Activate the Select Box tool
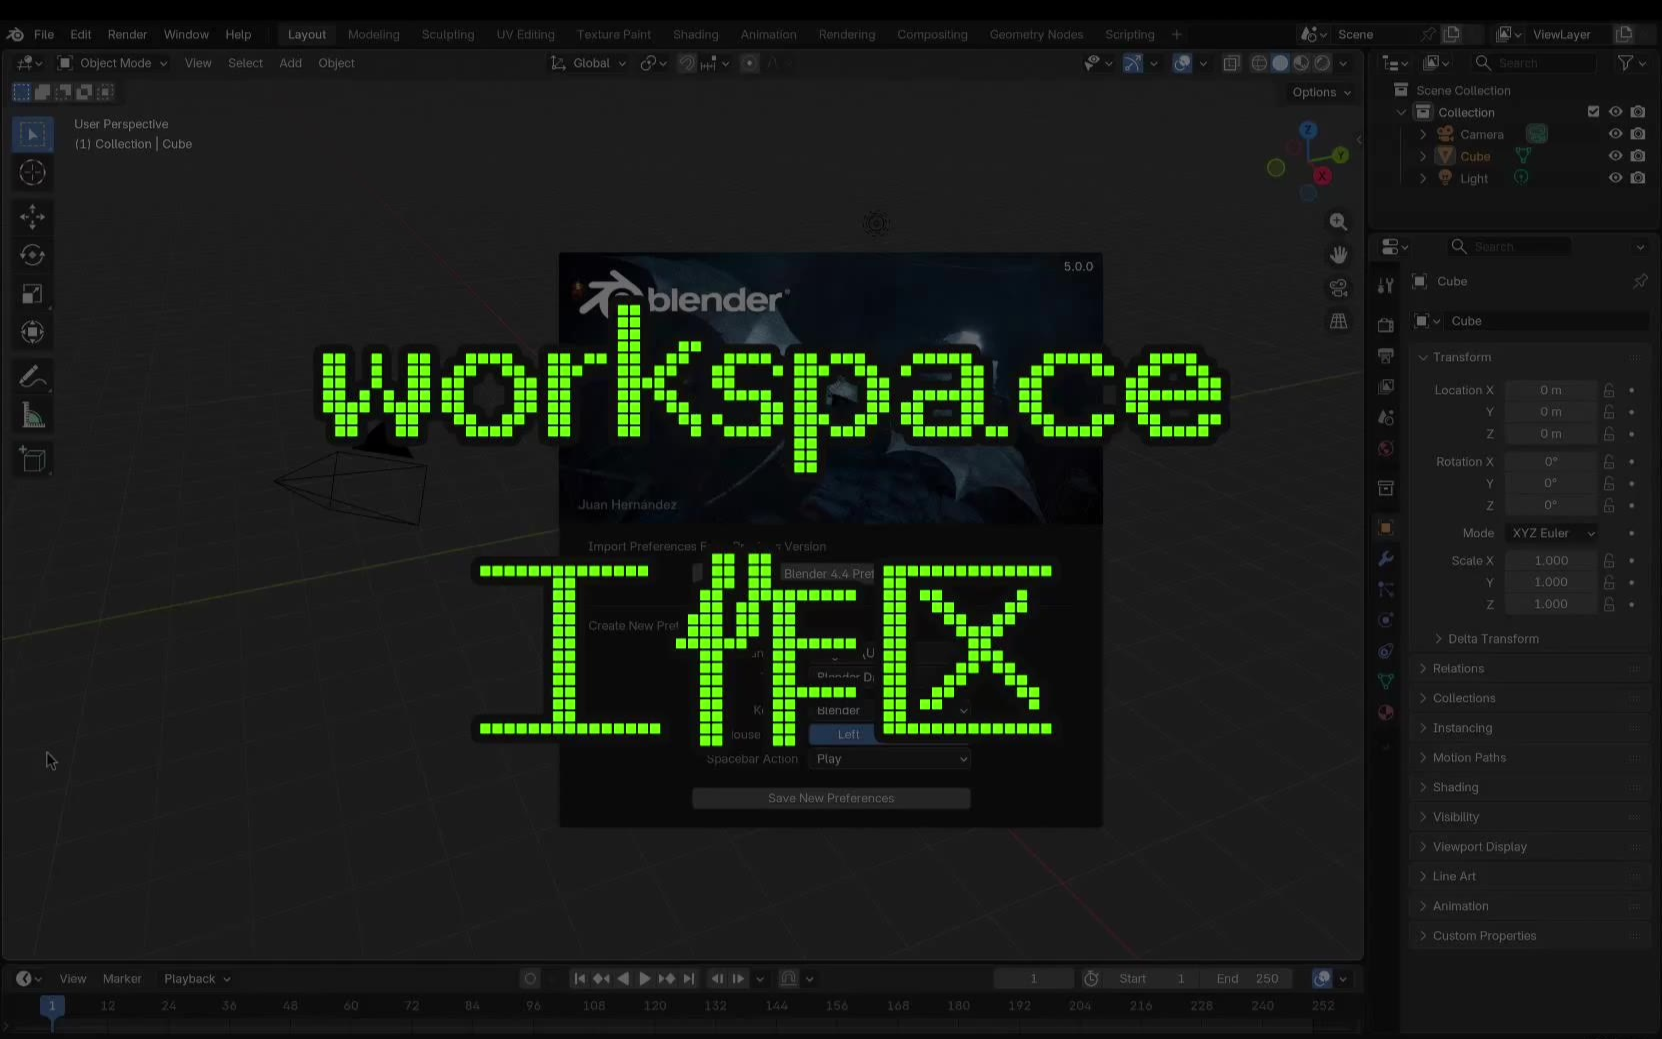This screenshot has width=1662, height=1039. point(32,134)
